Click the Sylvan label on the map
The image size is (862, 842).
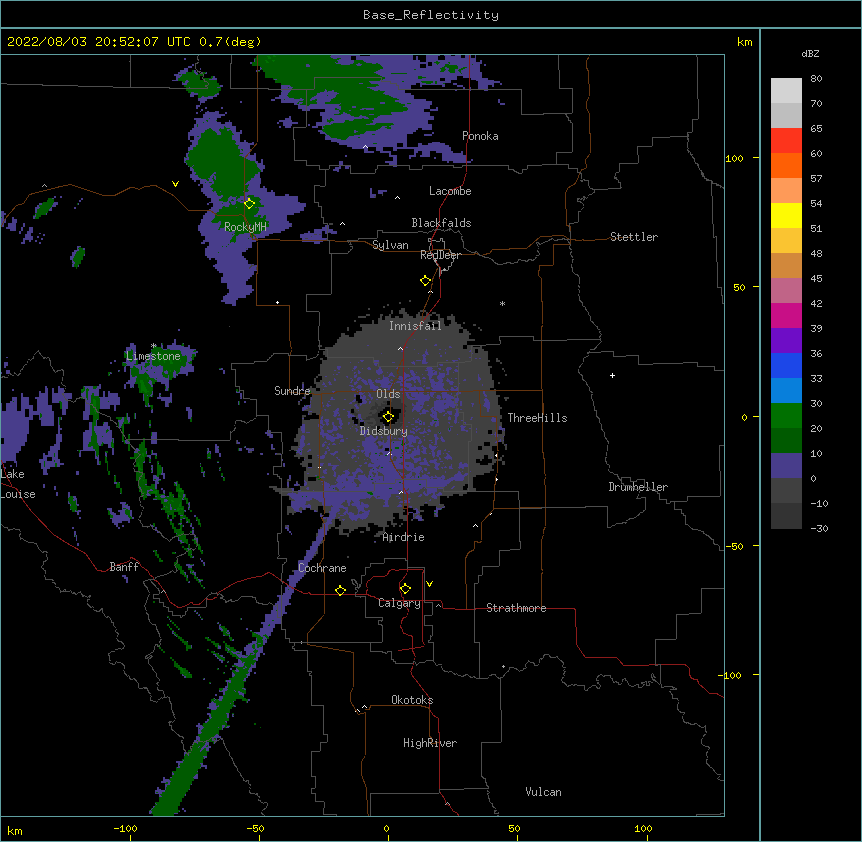[x=390, y=245]
